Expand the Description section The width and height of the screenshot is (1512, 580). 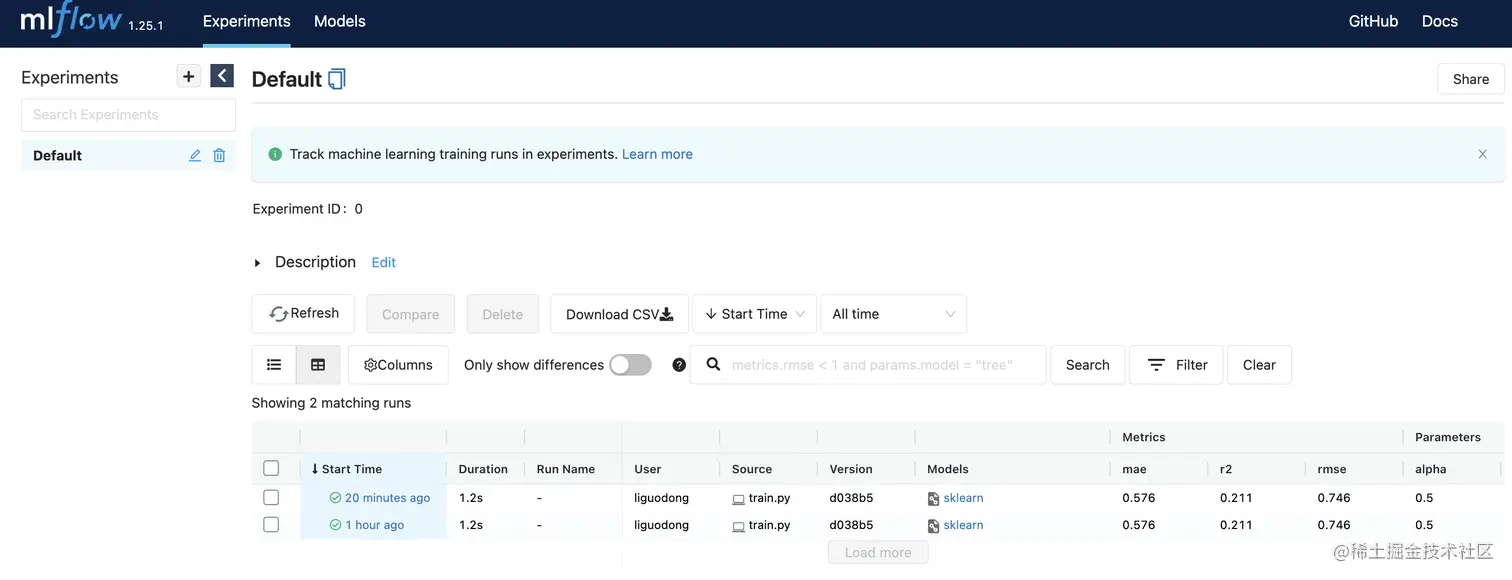[x=259, y=261]
